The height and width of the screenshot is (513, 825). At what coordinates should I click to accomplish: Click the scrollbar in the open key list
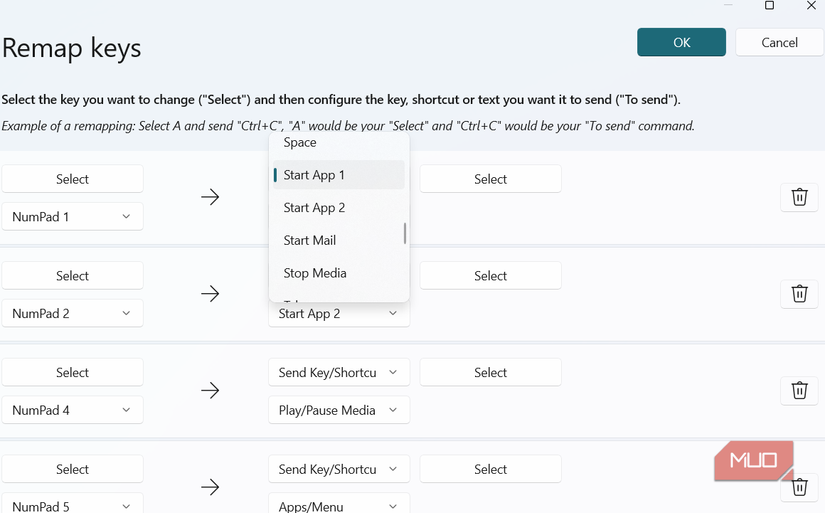click(x=405, y=233)
